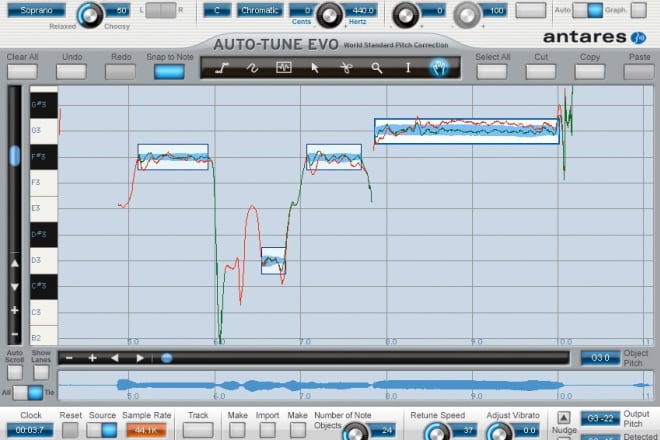Click the Copy button

click(590, 72)
